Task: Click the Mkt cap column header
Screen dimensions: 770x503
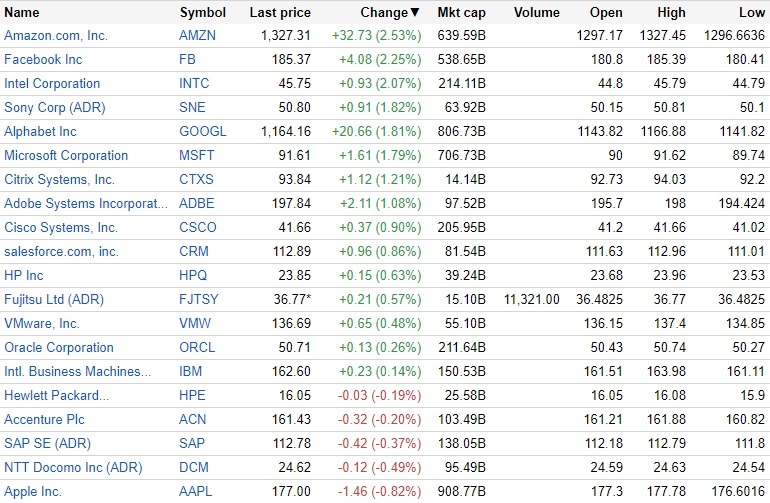Action: 463,13
